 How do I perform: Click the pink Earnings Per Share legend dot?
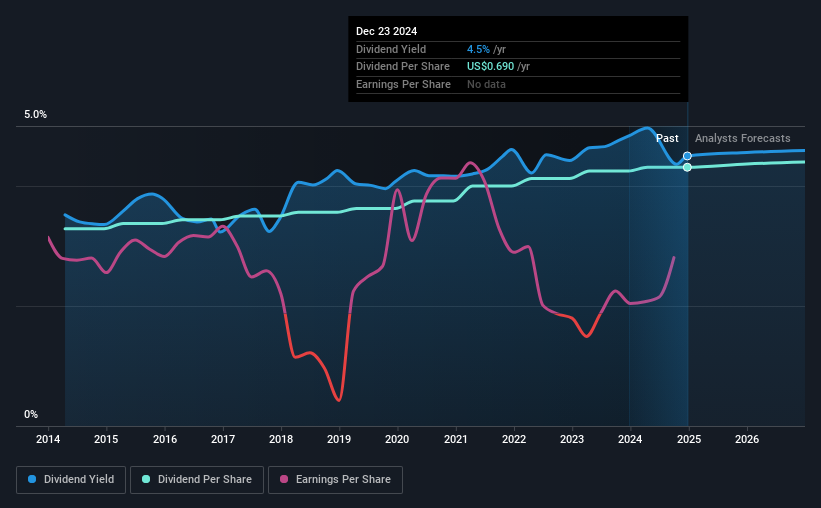[284, 479]
